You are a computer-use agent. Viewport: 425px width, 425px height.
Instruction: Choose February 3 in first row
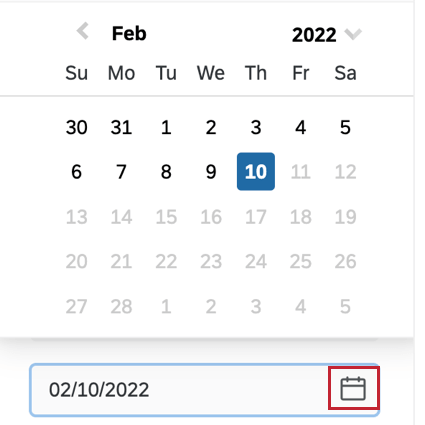coord(256,127)
